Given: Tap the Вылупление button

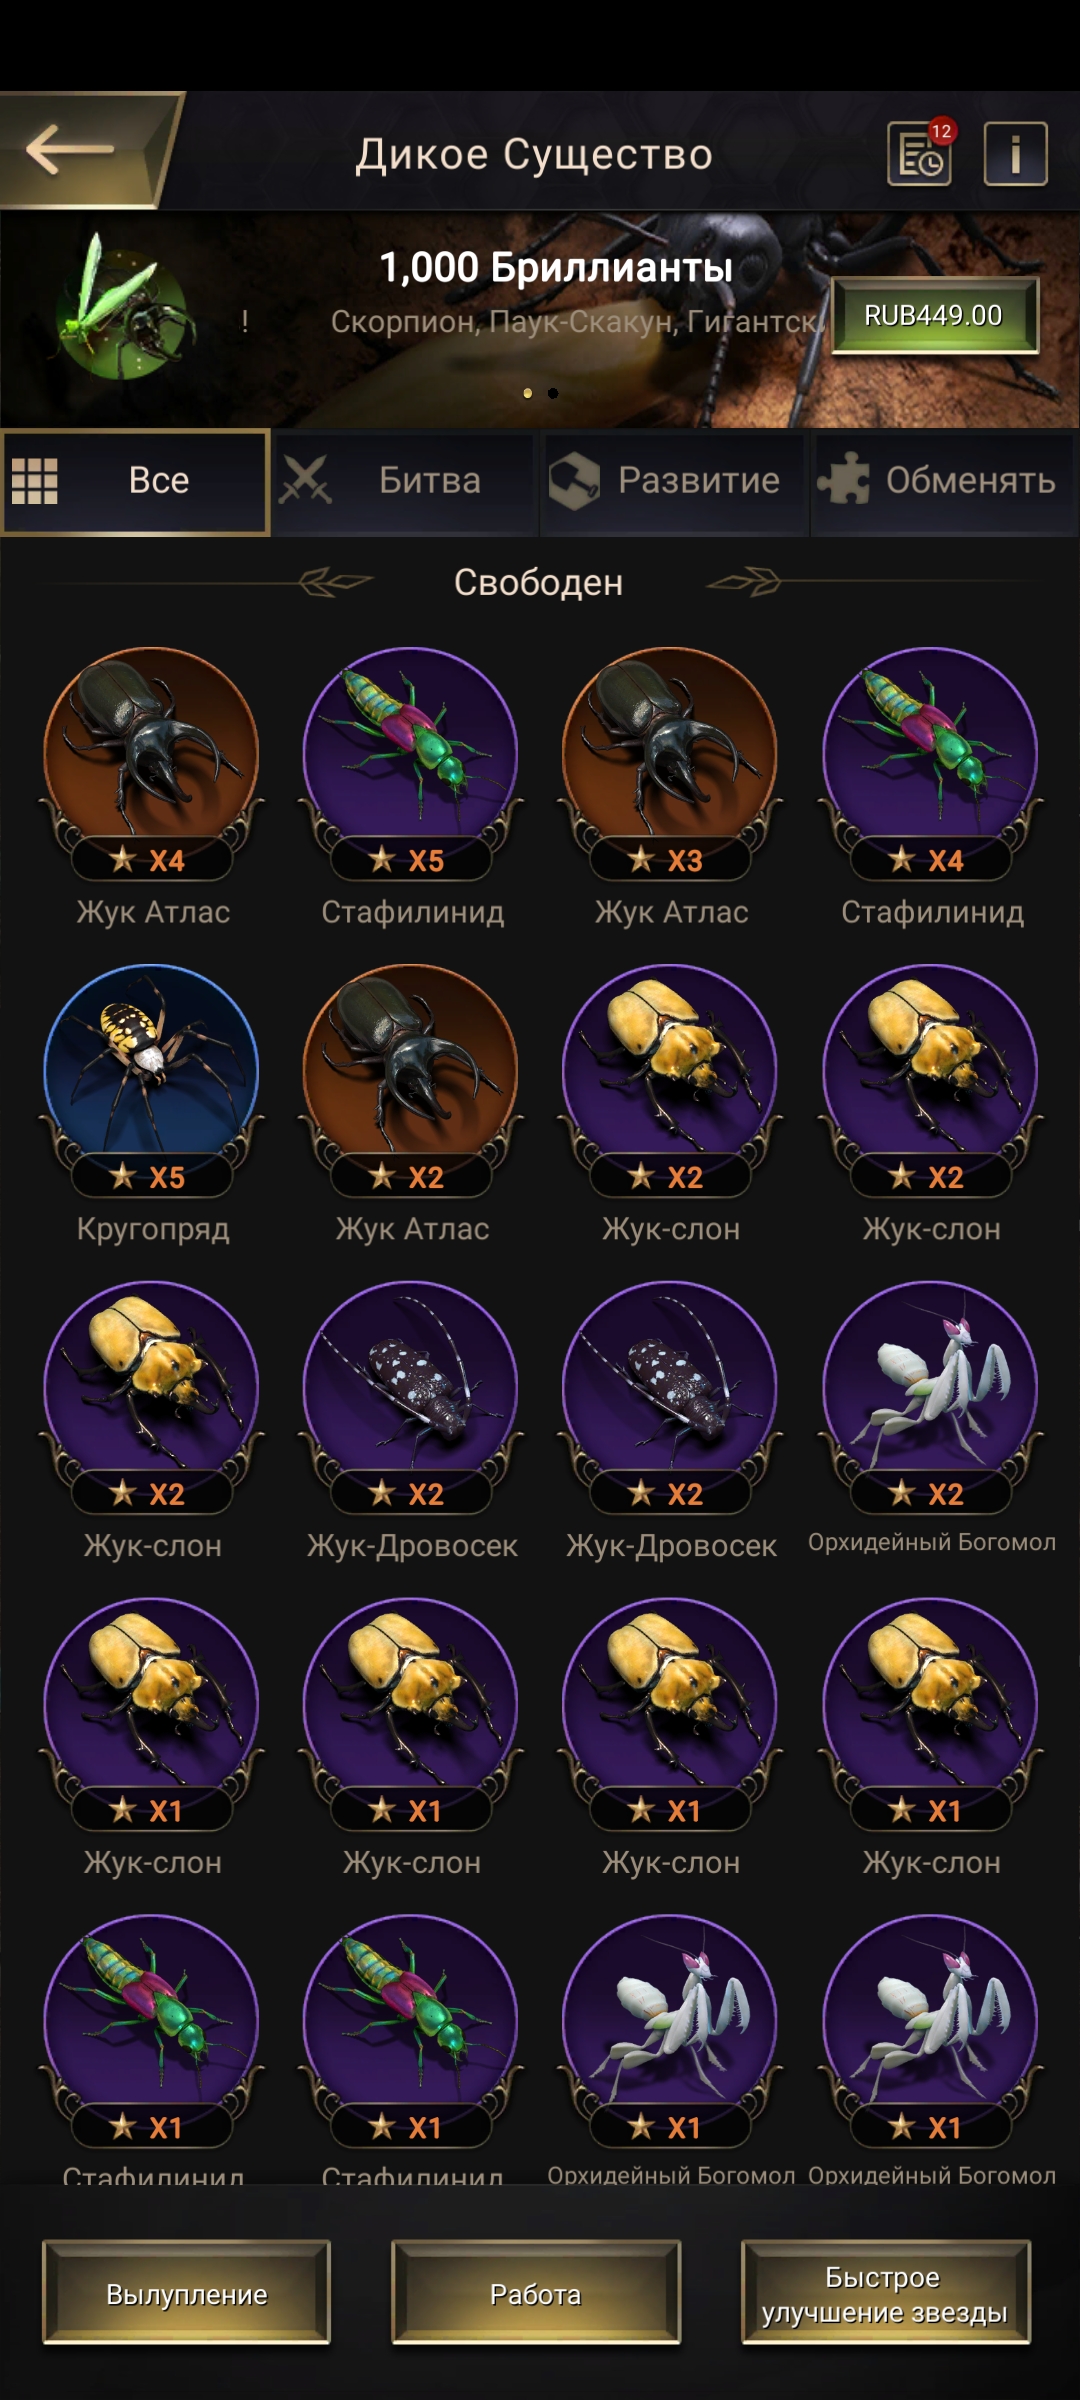Looking at the screenshot, I should point(186,2293).
